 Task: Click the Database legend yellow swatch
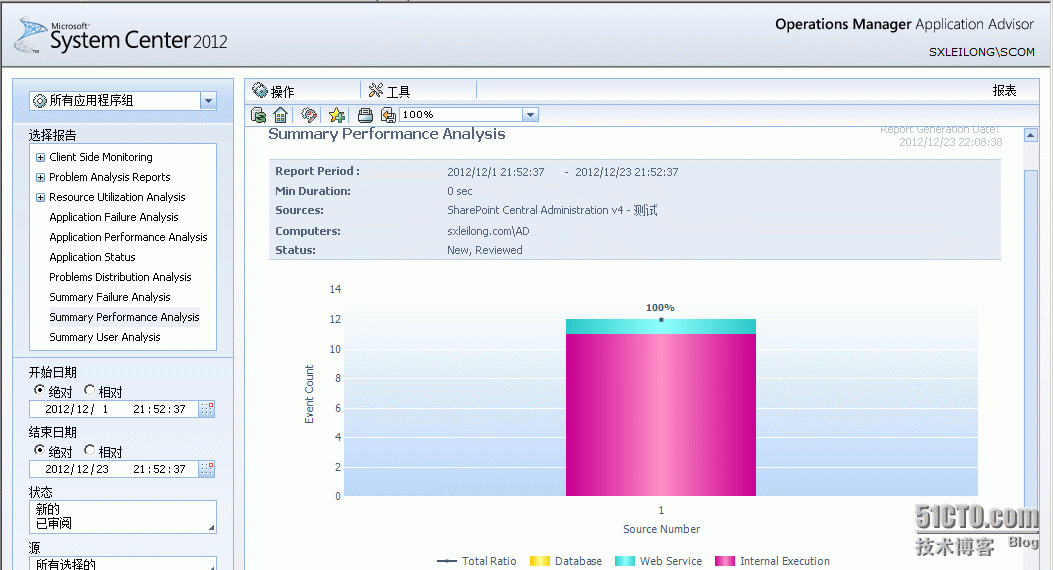coord(539,561)
